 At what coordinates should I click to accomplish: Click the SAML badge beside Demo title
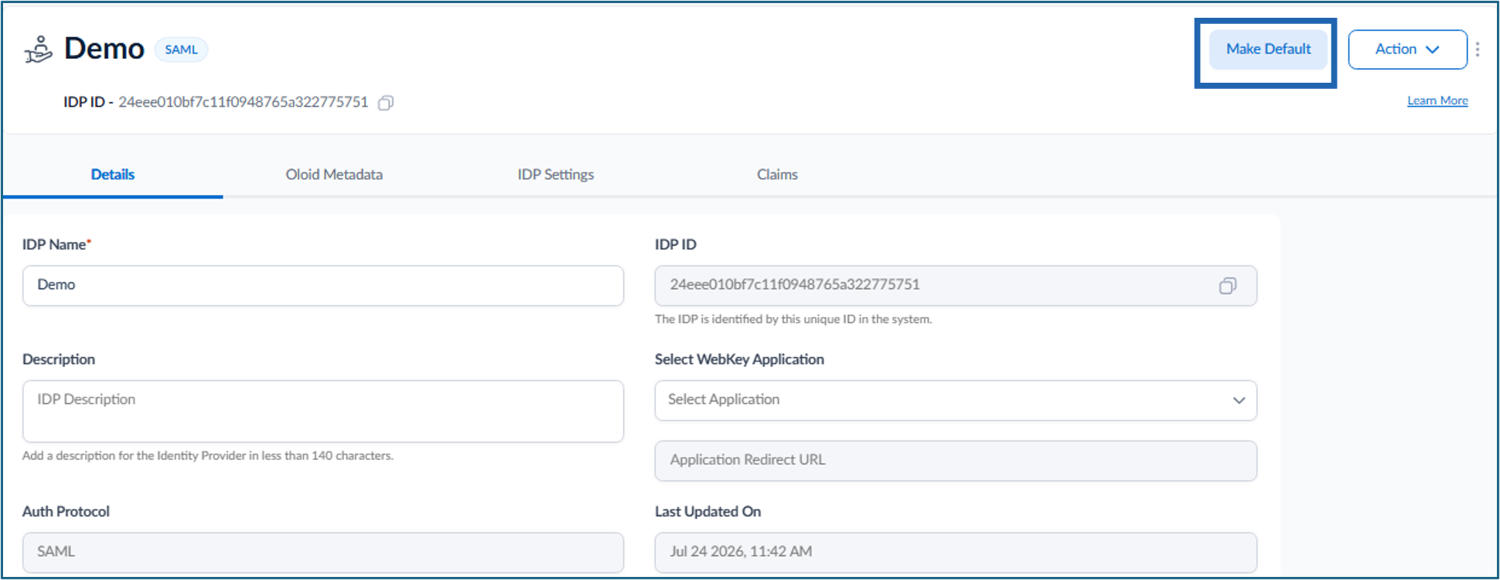[x=181, y=49]
